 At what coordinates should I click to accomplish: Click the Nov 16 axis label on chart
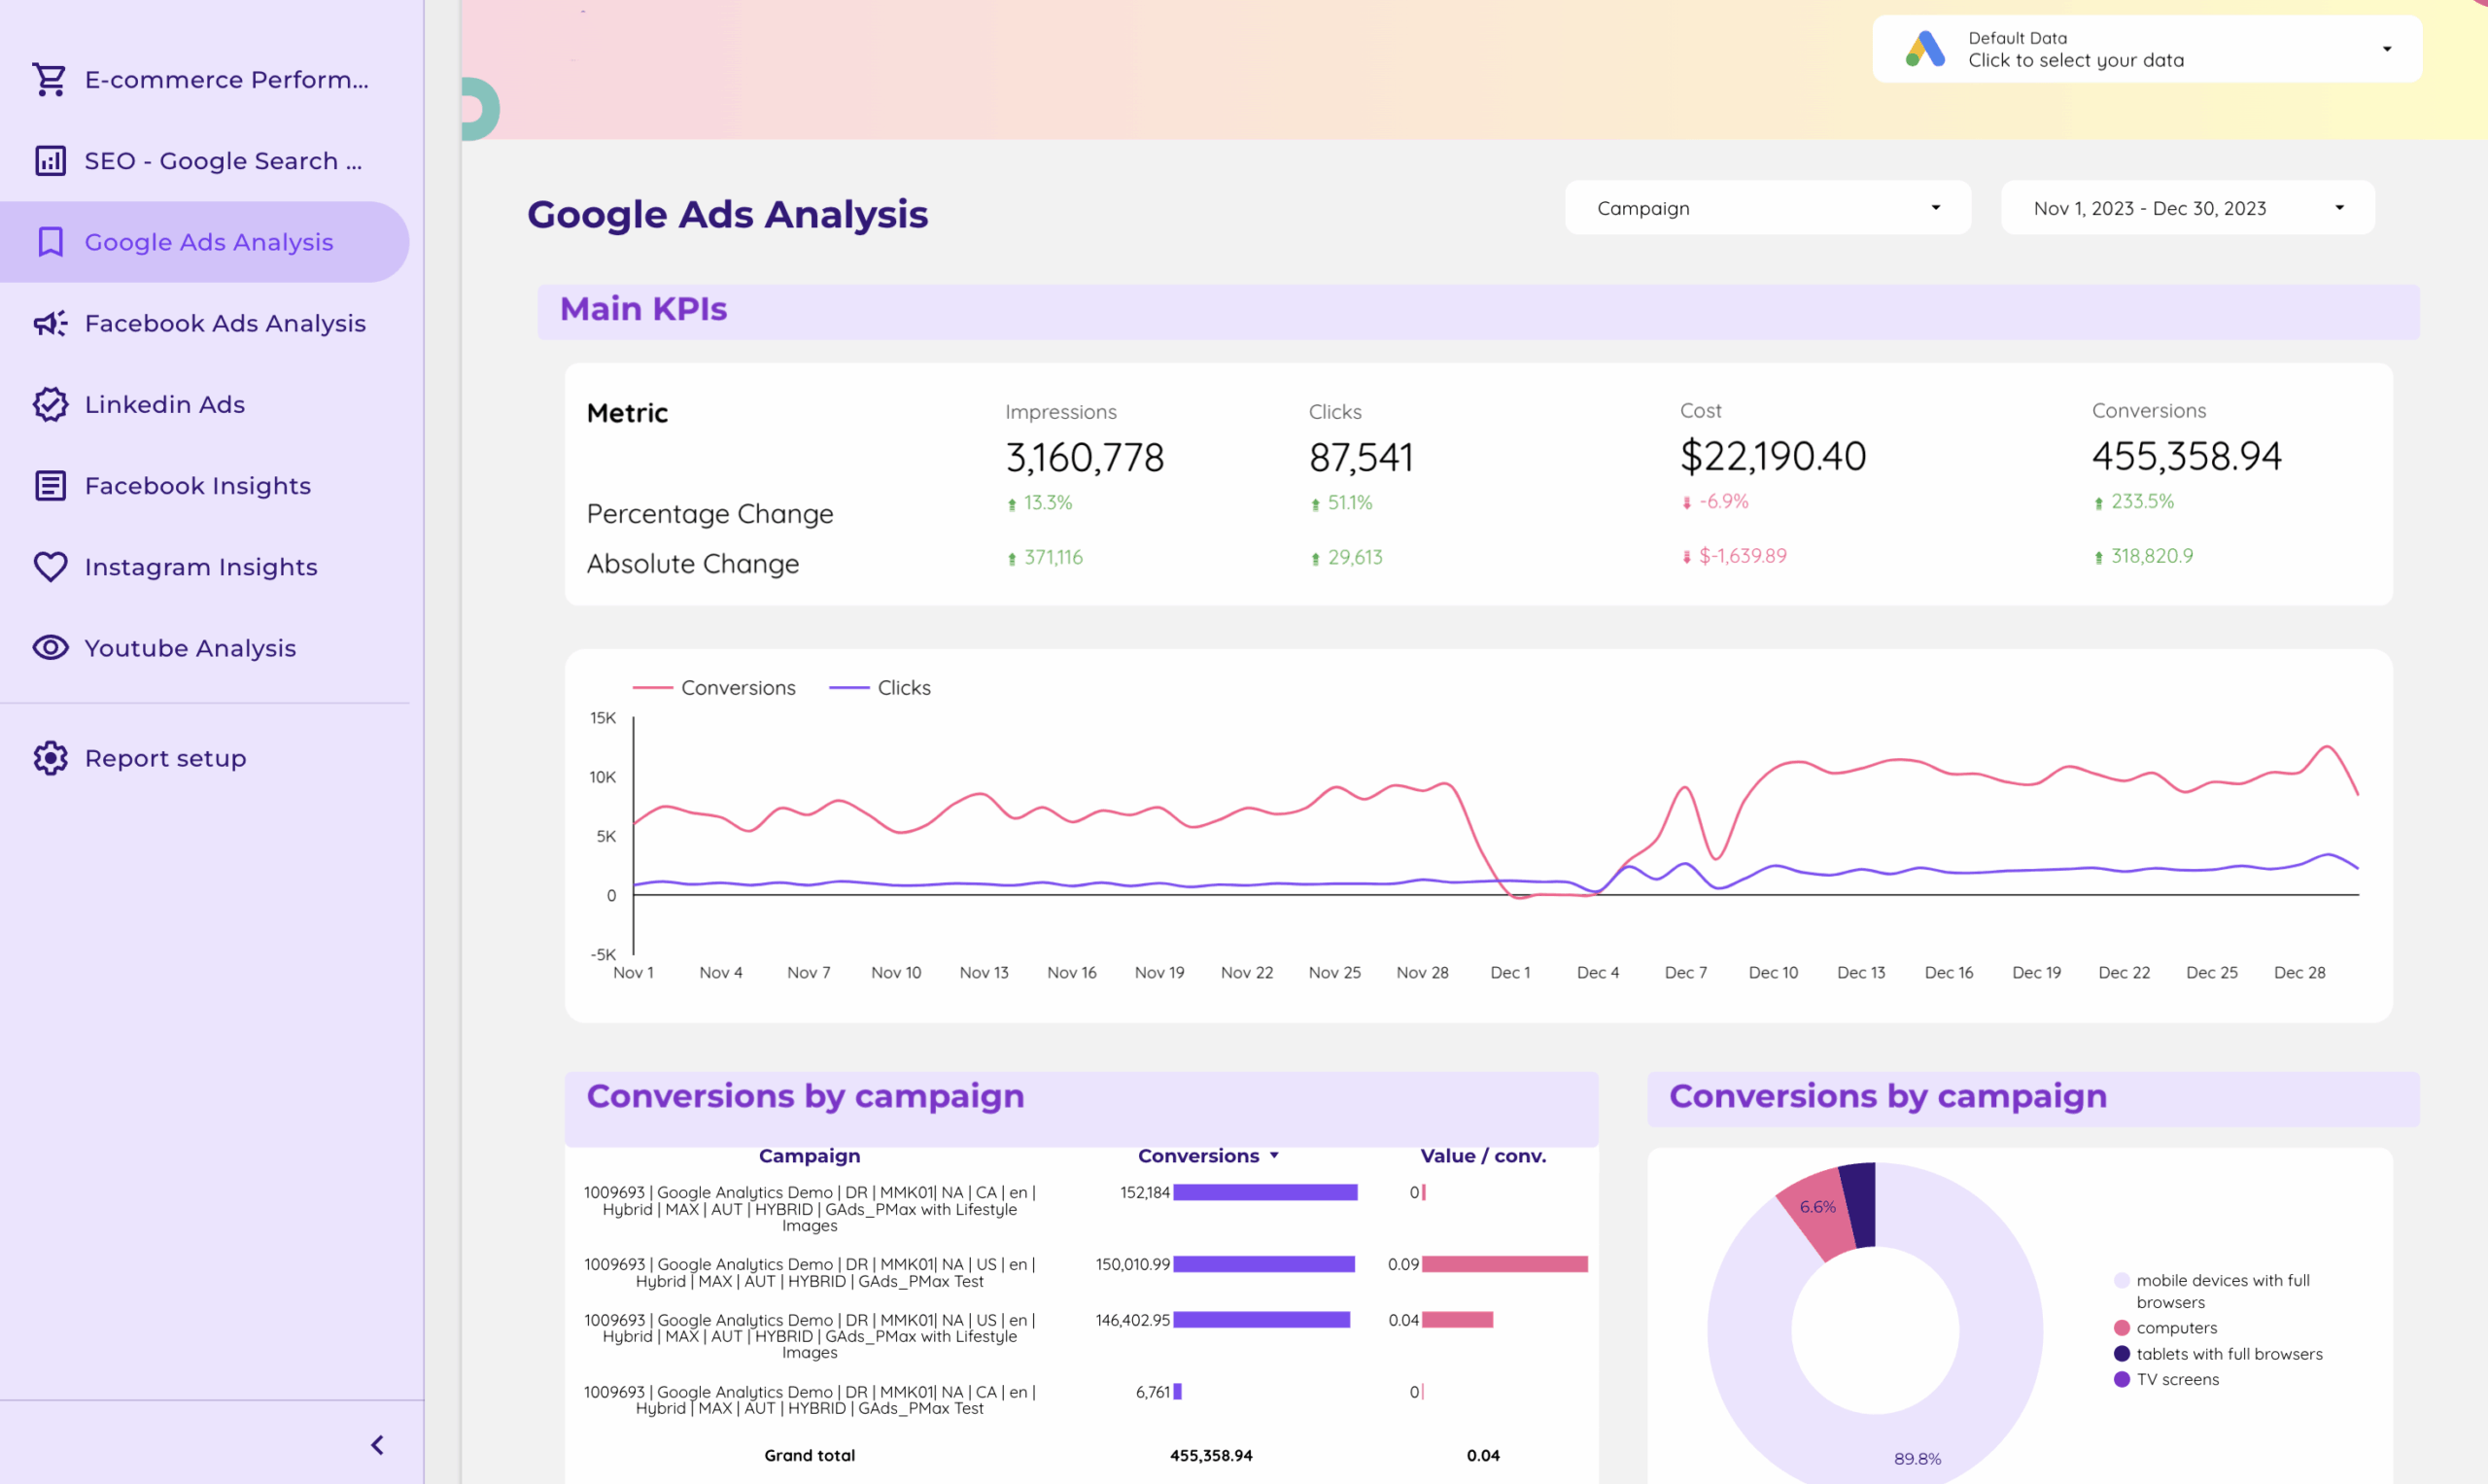1071,972
